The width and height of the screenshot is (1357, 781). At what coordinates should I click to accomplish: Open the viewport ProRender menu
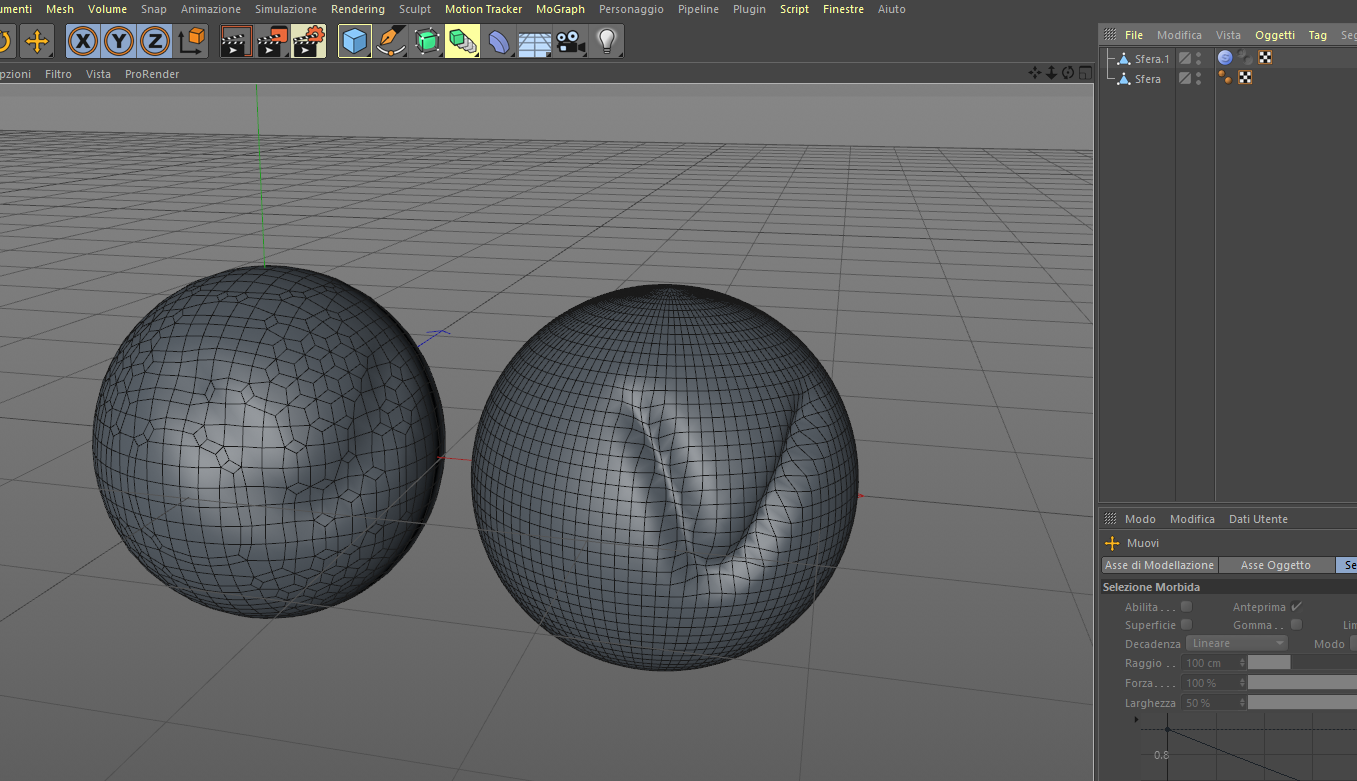coord(152,74)
